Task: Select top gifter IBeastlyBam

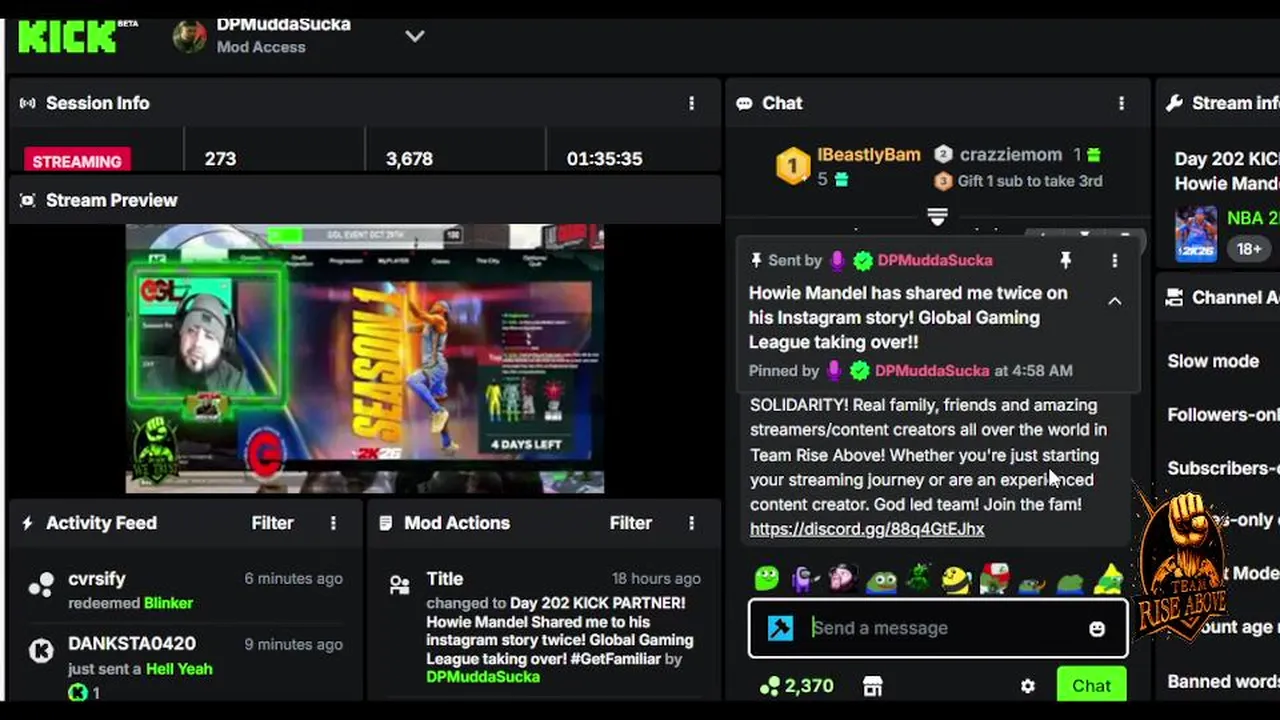Action: point(868,155)
